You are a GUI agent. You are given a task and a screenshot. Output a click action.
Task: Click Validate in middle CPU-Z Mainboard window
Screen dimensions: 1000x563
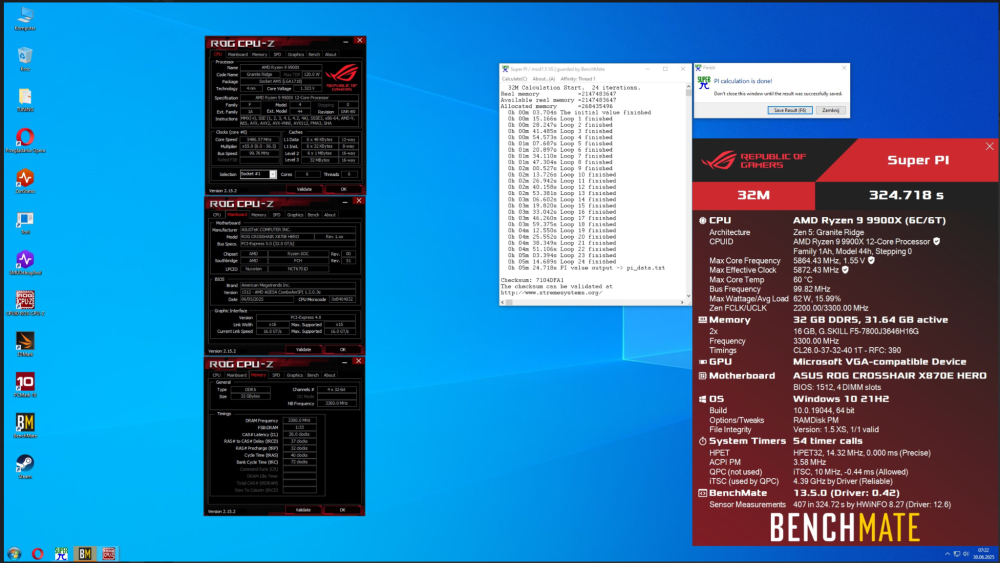pos(304,349)
